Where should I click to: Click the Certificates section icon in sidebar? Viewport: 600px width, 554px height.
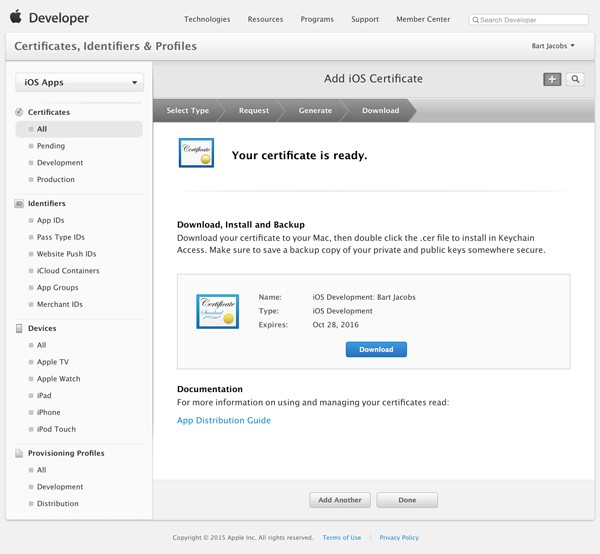click(19, 112)
